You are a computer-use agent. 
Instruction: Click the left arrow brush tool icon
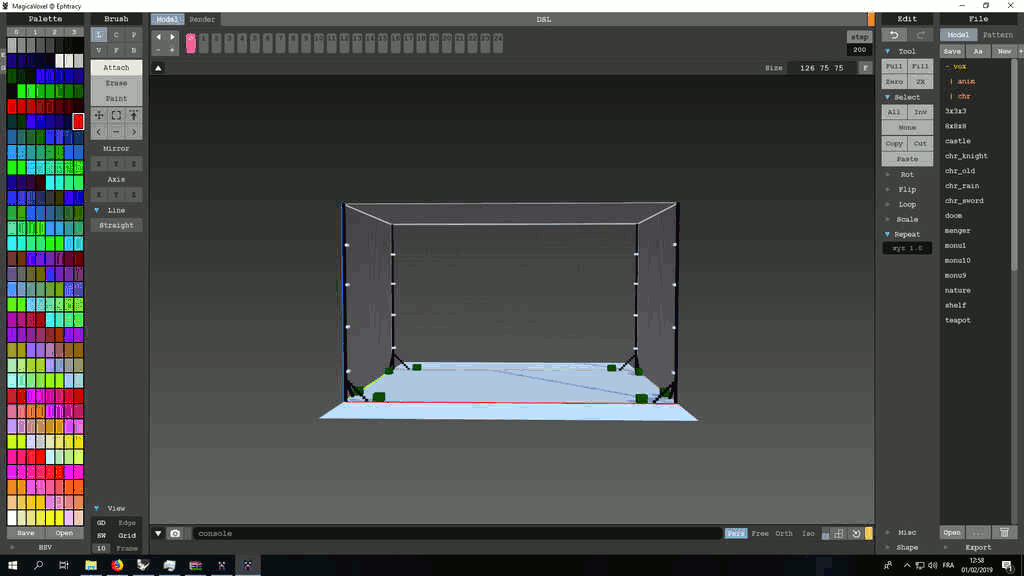coord(99,131)
